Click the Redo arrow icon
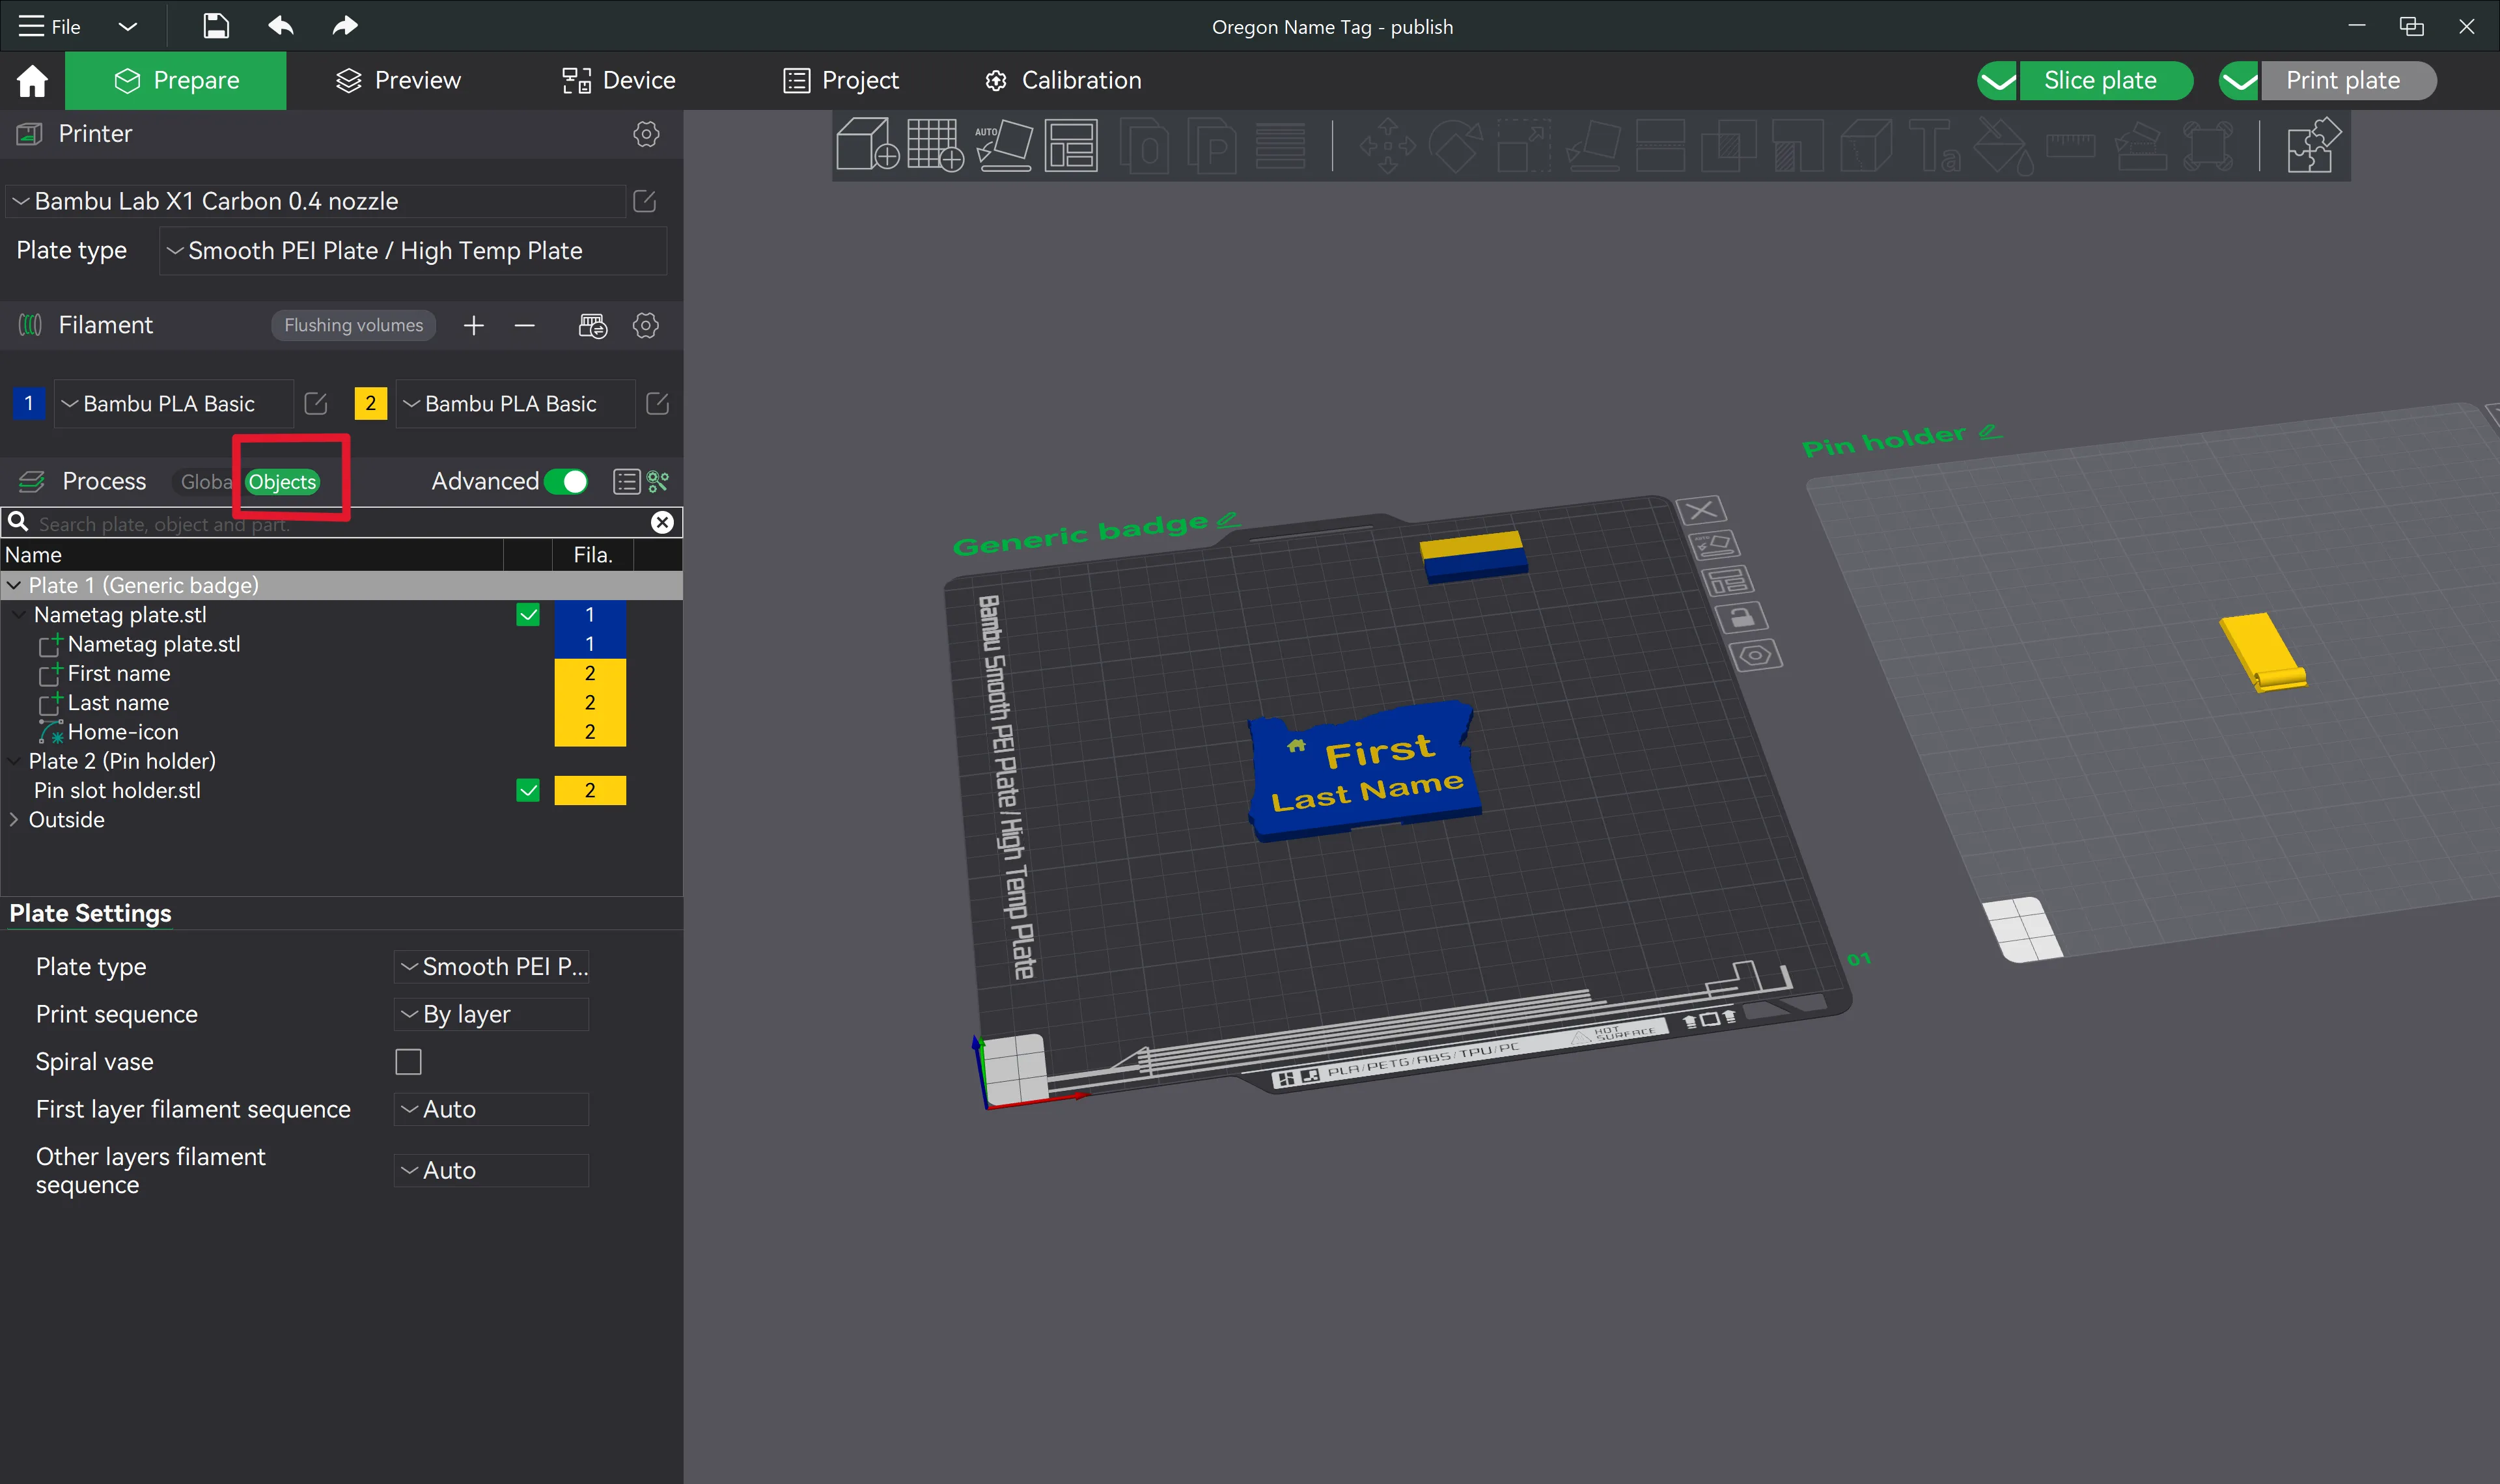Image resolution: width=2500 pixels, height=1484 pixels. (345, 26)
